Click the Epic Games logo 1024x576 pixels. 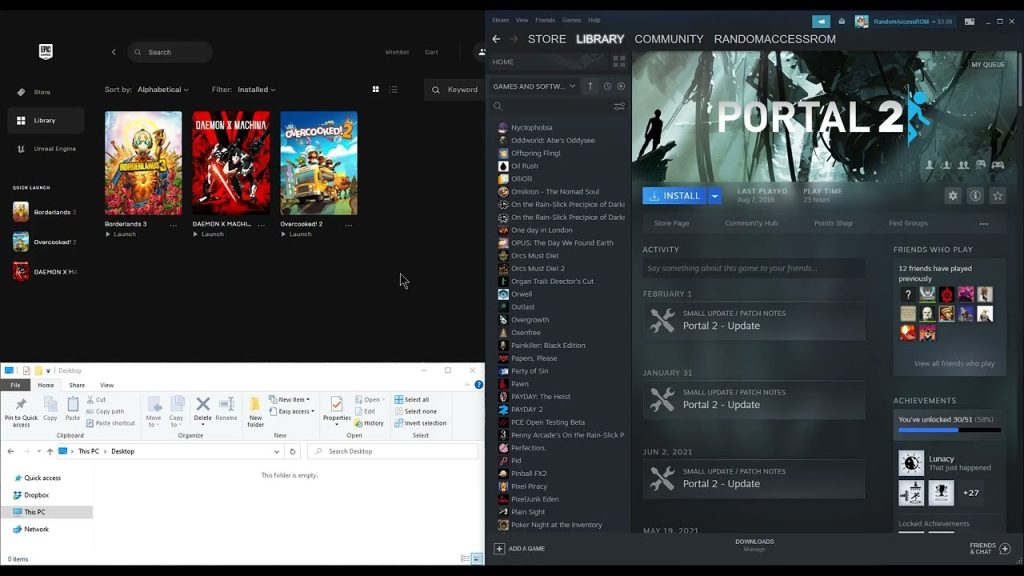click(x=46, y=52)
